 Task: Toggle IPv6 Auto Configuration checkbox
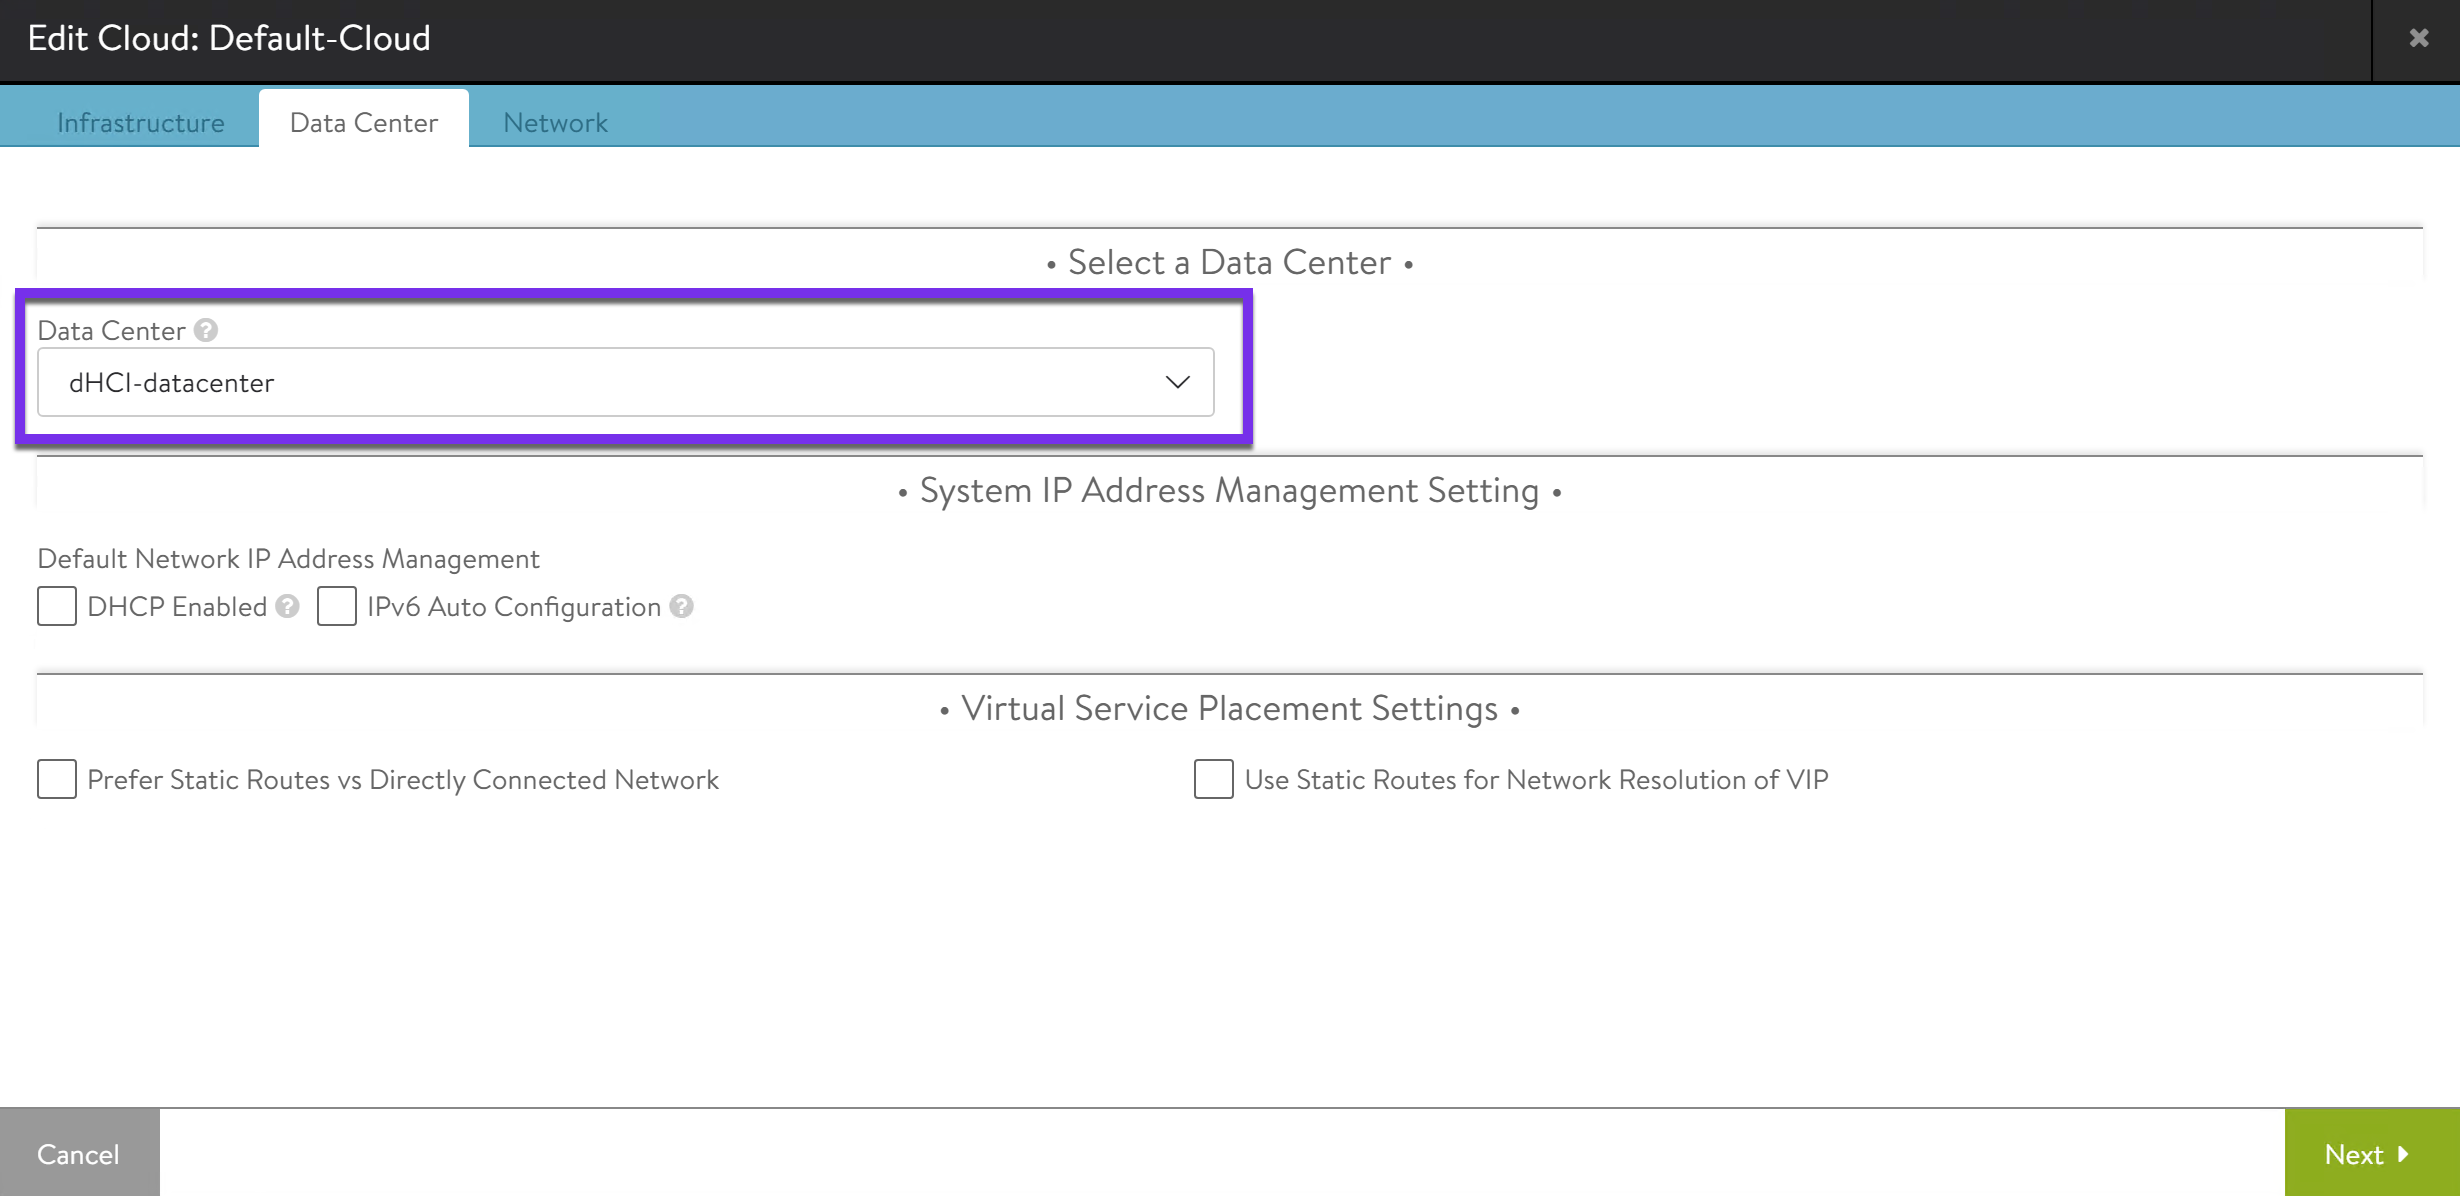tap(337, 607)
